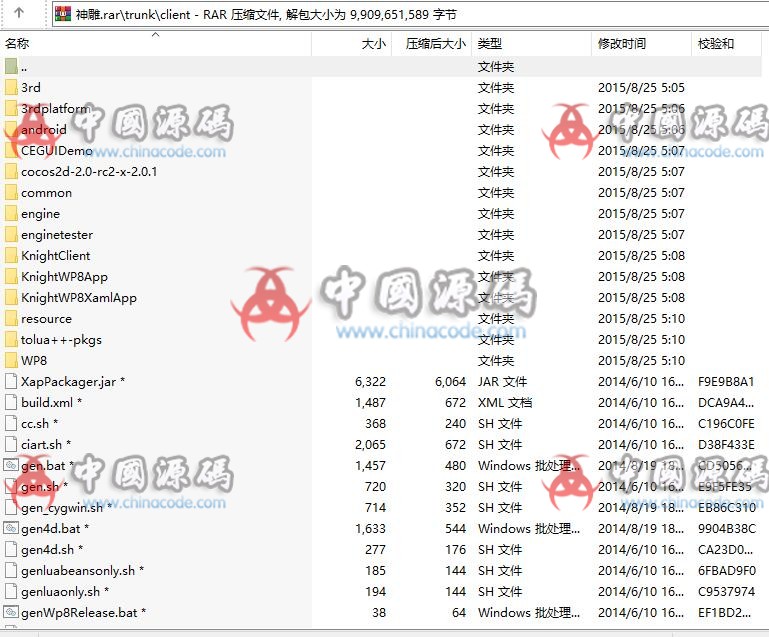Click the cocos2d-2.0-rc2-x-2.0.1 folder name
The height and width of the screenshot is (637, 769).
click(89, 172)
